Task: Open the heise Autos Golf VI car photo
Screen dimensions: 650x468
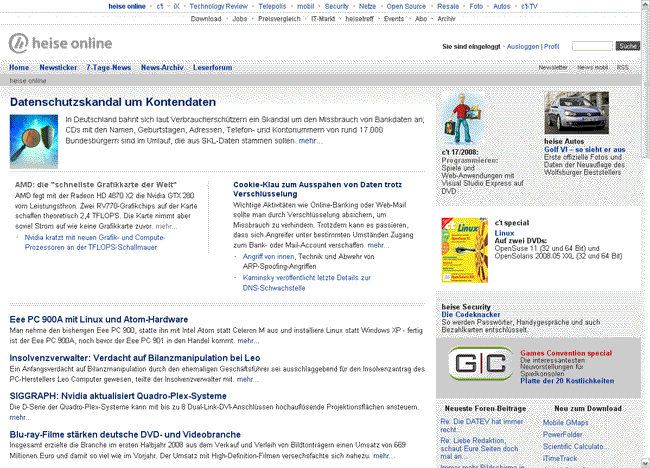Action: point(577,113)
